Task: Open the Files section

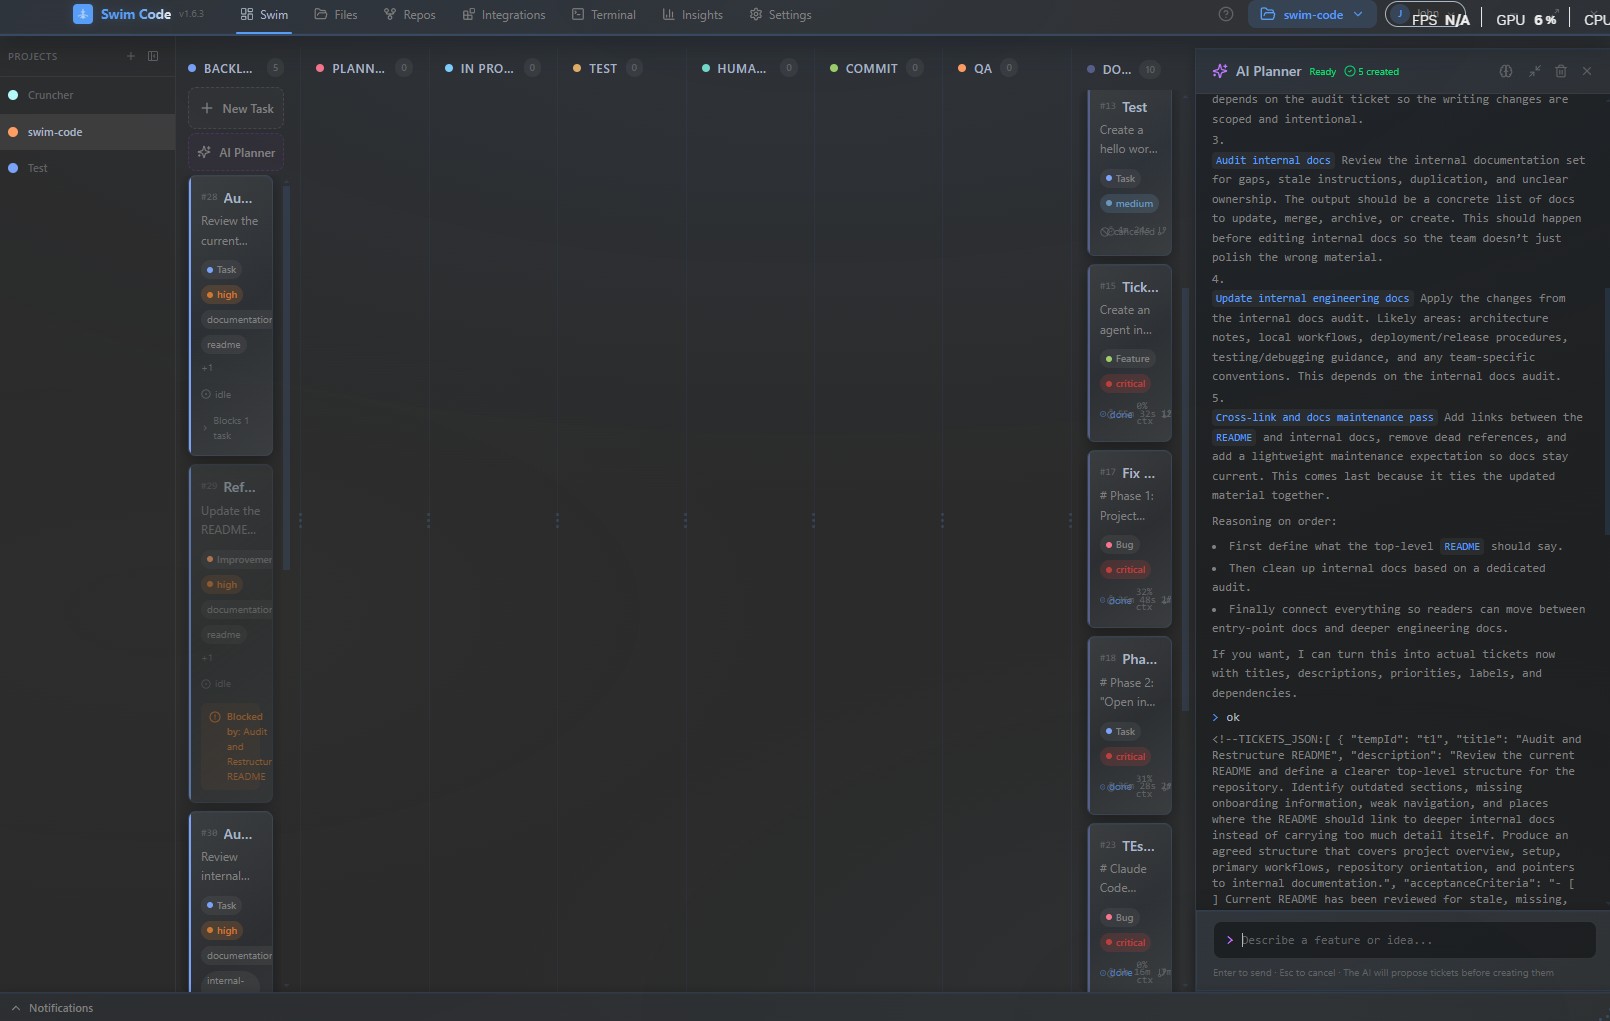Action: (x=336, y=15)
